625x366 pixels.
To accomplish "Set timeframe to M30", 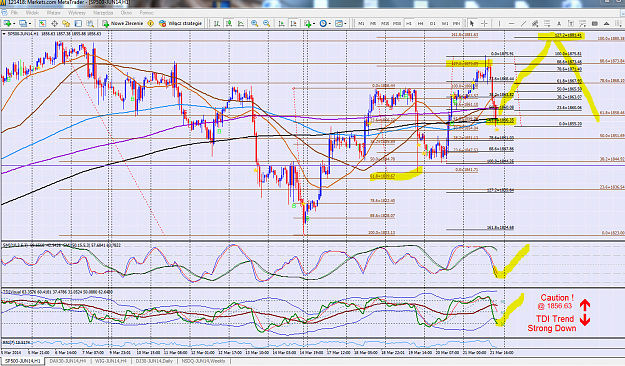I will tap(397, 24).
